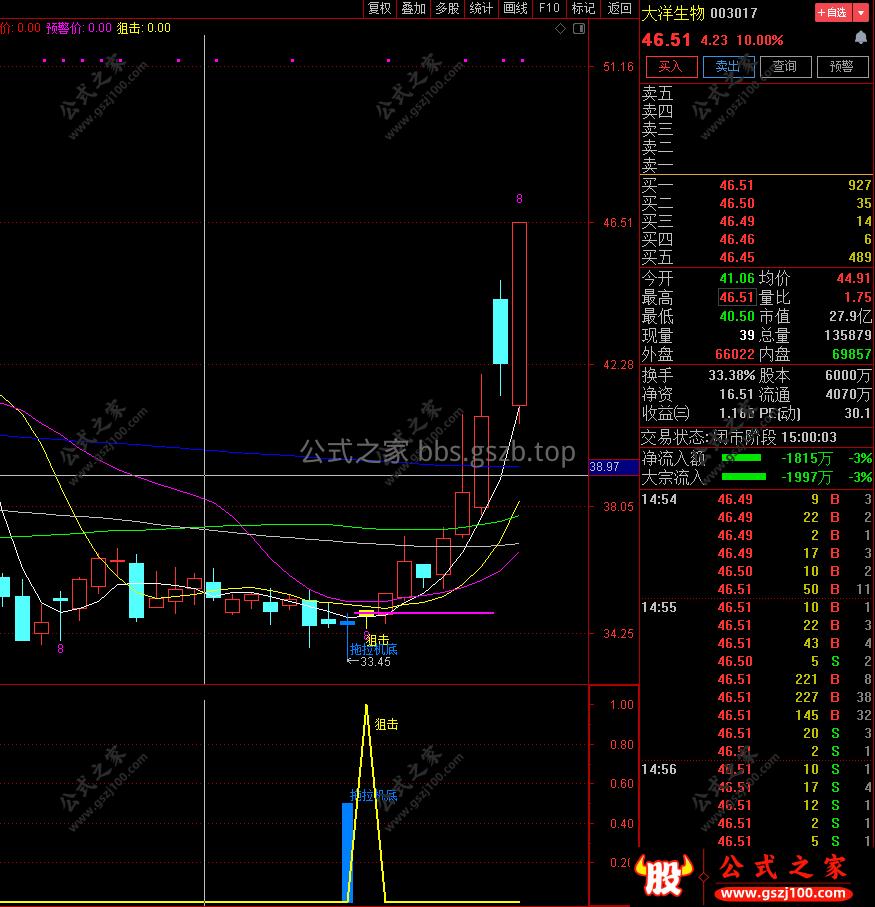Click the 买三 bid price 46.49
This screenshot has width=875, height=907.
coord(736,221)
